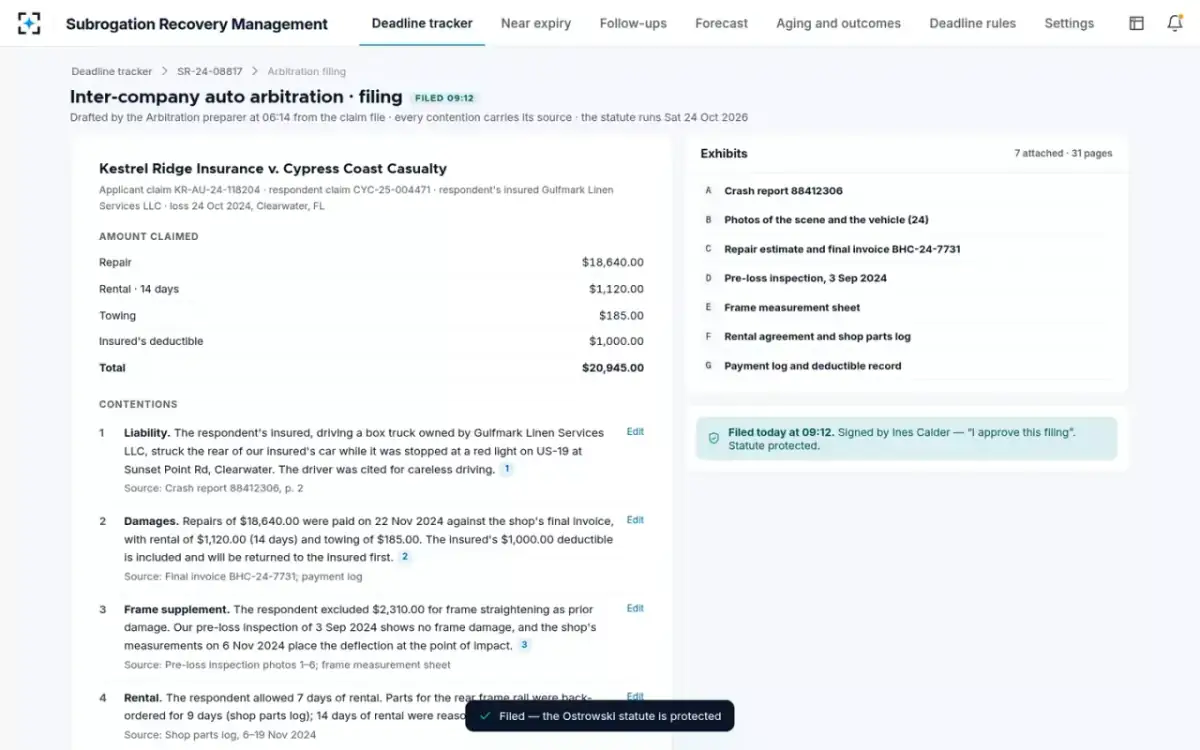Open the Forecast tab
This screenshot has height=750, width=1200.
pos(721,23)
